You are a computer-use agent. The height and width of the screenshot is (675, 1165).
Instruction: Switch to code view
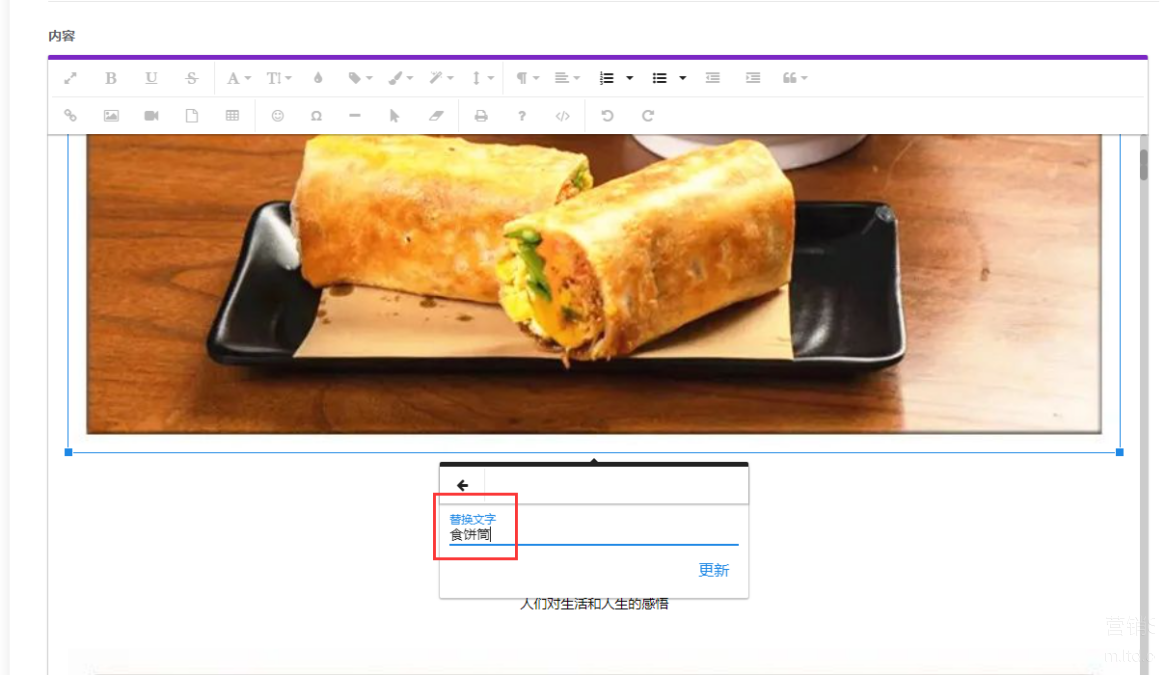tap(562, 116)
